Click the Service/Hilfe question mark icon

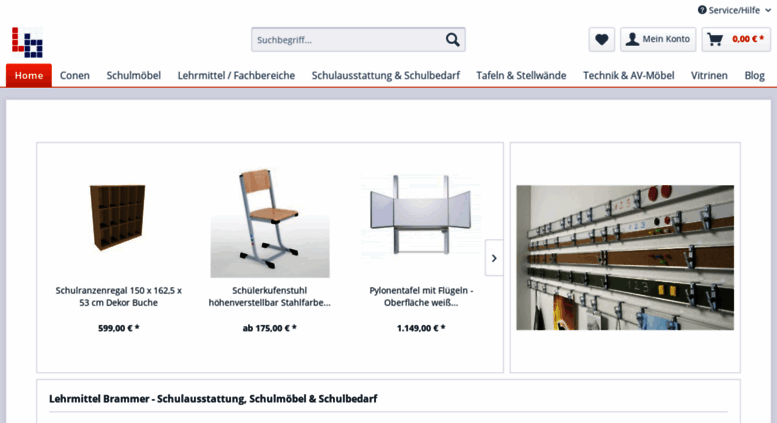click(x=702, y=10)
